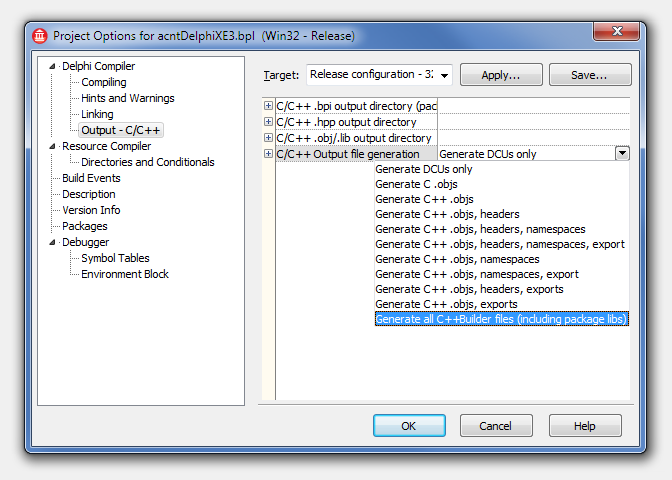Open the Symbol Tables page
The width and height of the screenshot is (672, 480).
115,258
